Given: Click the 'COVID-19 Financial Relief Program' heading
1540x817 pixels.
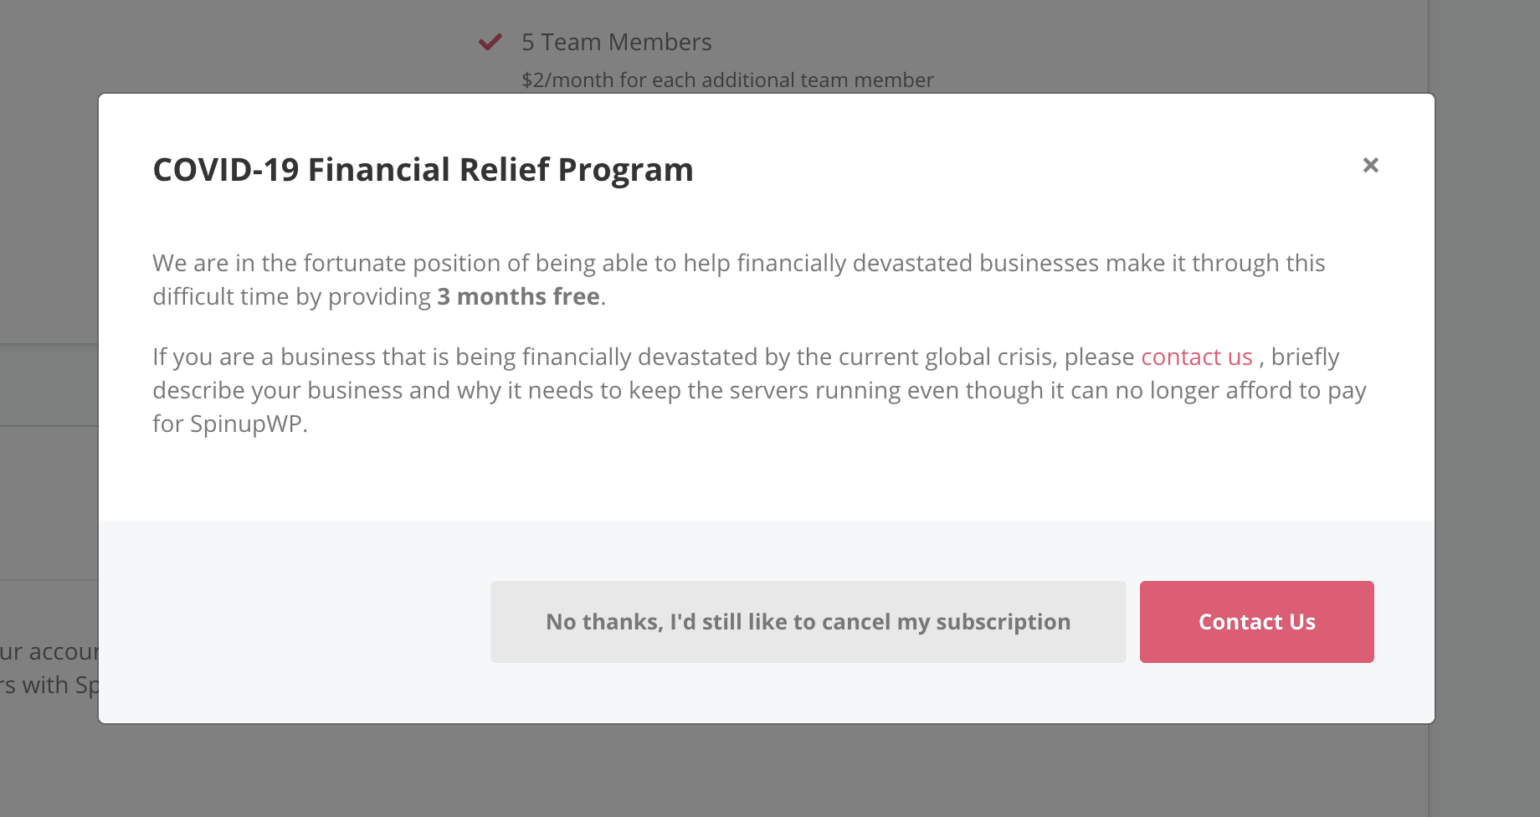Looking at the screenshot, I should click(423, 169).
